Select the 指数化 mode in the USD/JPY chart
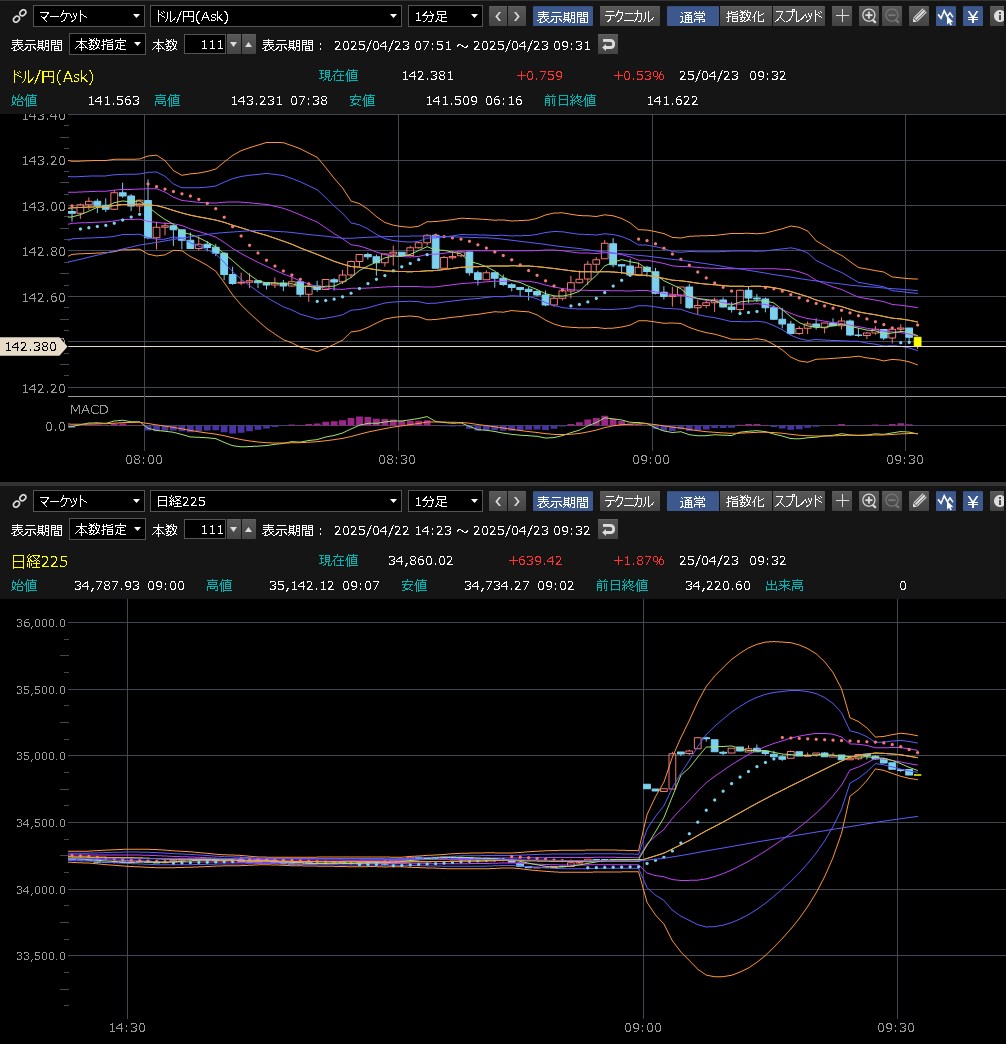 pos(745,16)
